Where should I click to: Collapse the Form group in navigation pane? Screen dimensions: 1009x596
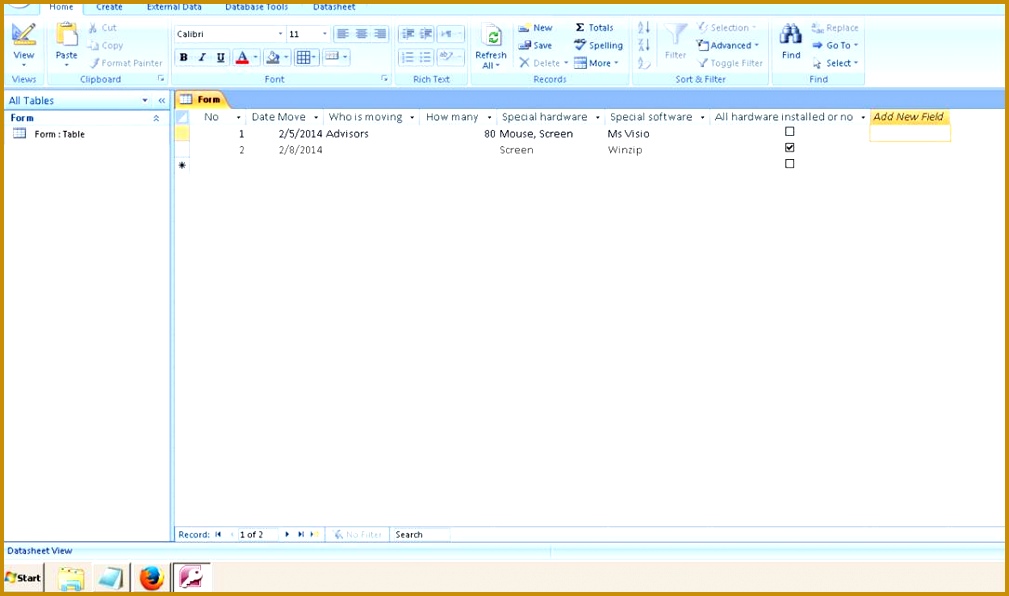coord(156,118)
